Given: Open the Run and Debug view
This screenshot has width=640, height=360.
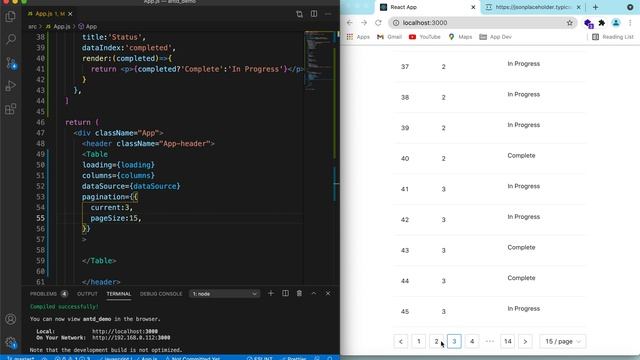Looking at the screenshot, I should [x=11, y=86].
